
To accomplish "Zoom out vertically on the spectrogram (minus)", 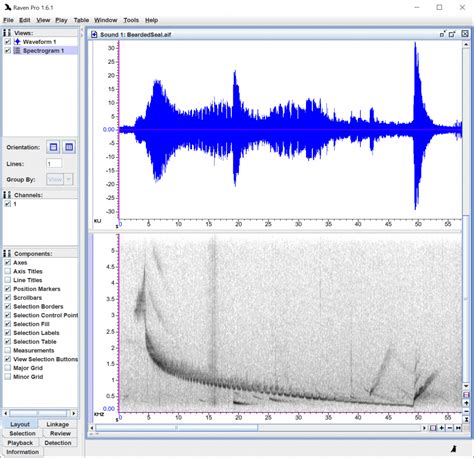I will pos(466,411).
